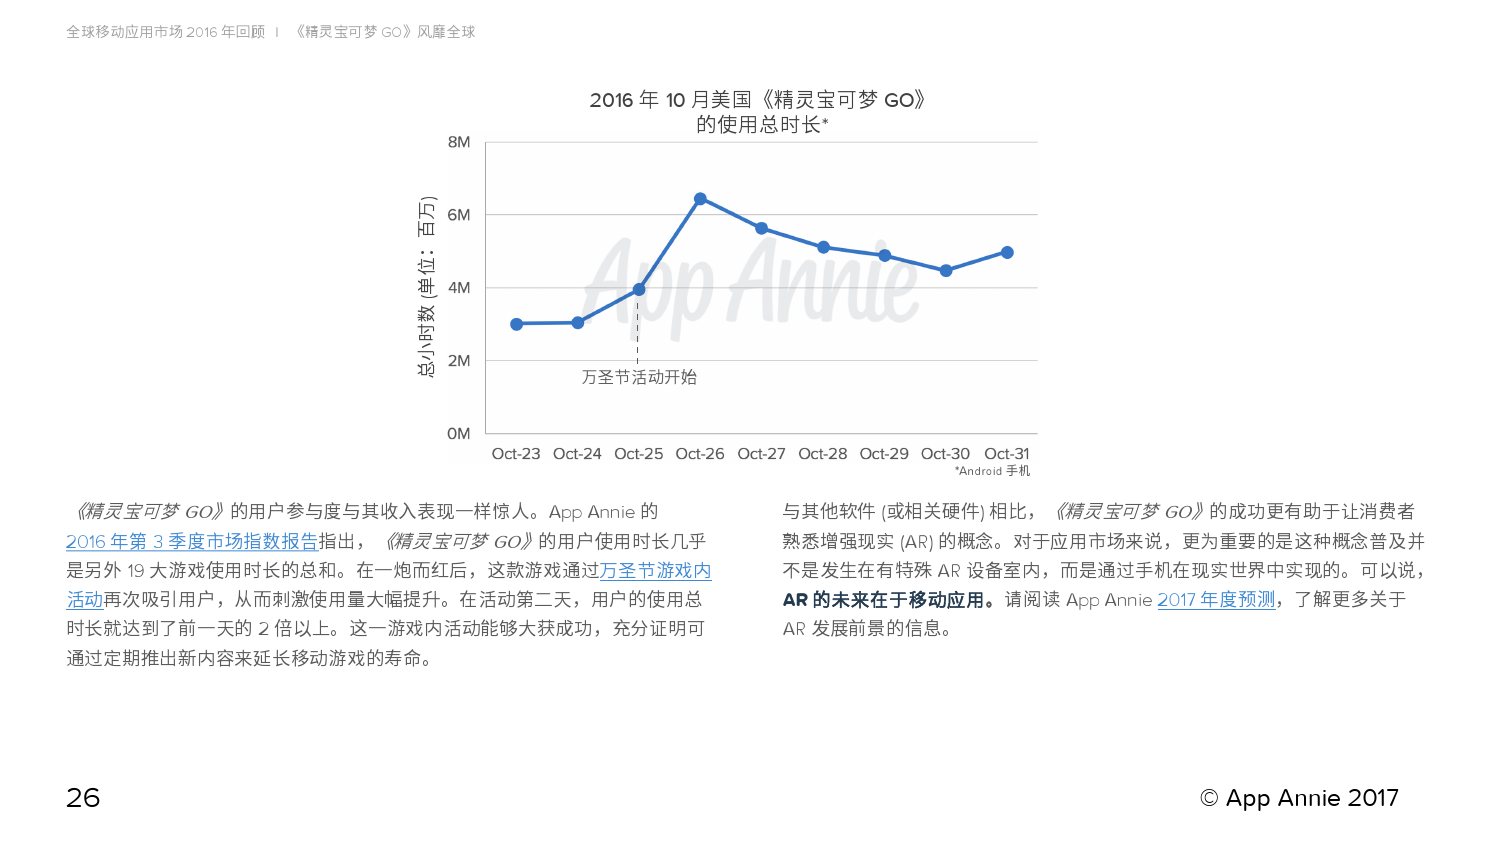Image resolution: width=1500 pixels, height=844 pixels.
Task: Click the Oct-25 x-axis label
Action: click(x=639, y=454)
